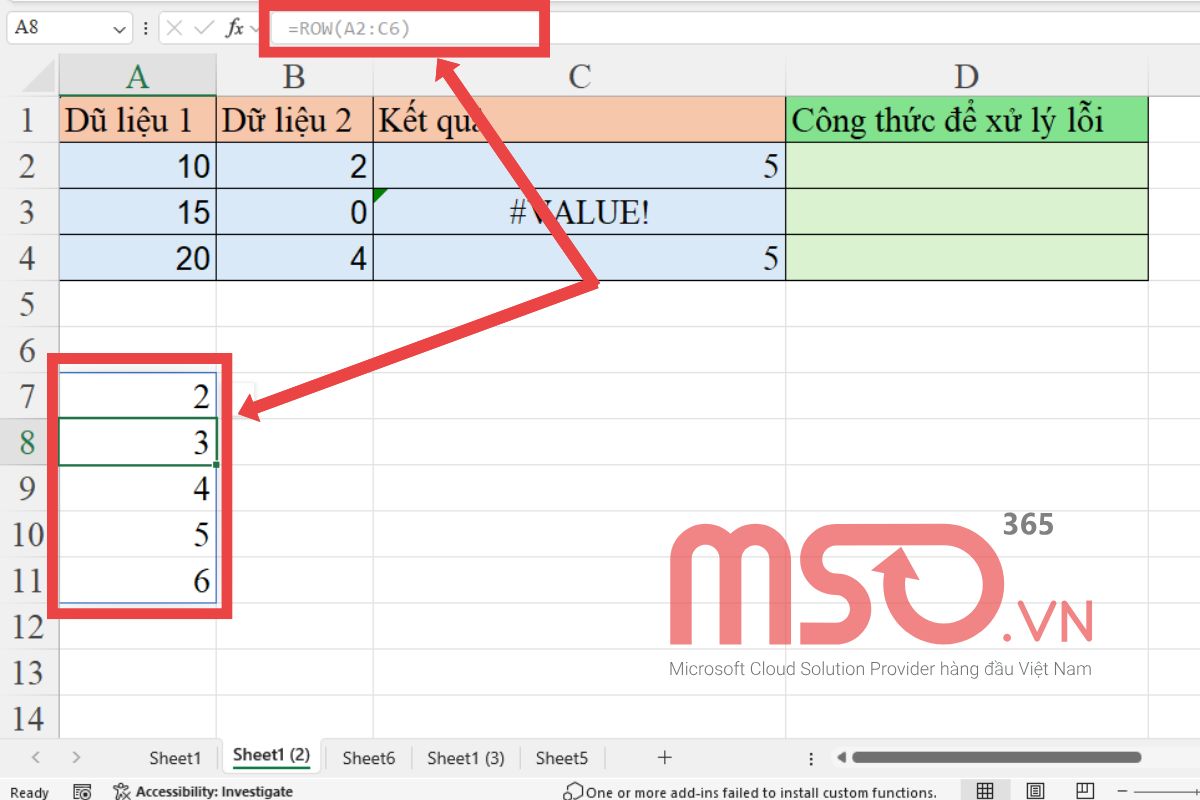Image resolution: width=1200 pixels, height=800 pixels.
Task: Click cell A10 containing 5
Action: pyautogui.click(x=138, y=534)
